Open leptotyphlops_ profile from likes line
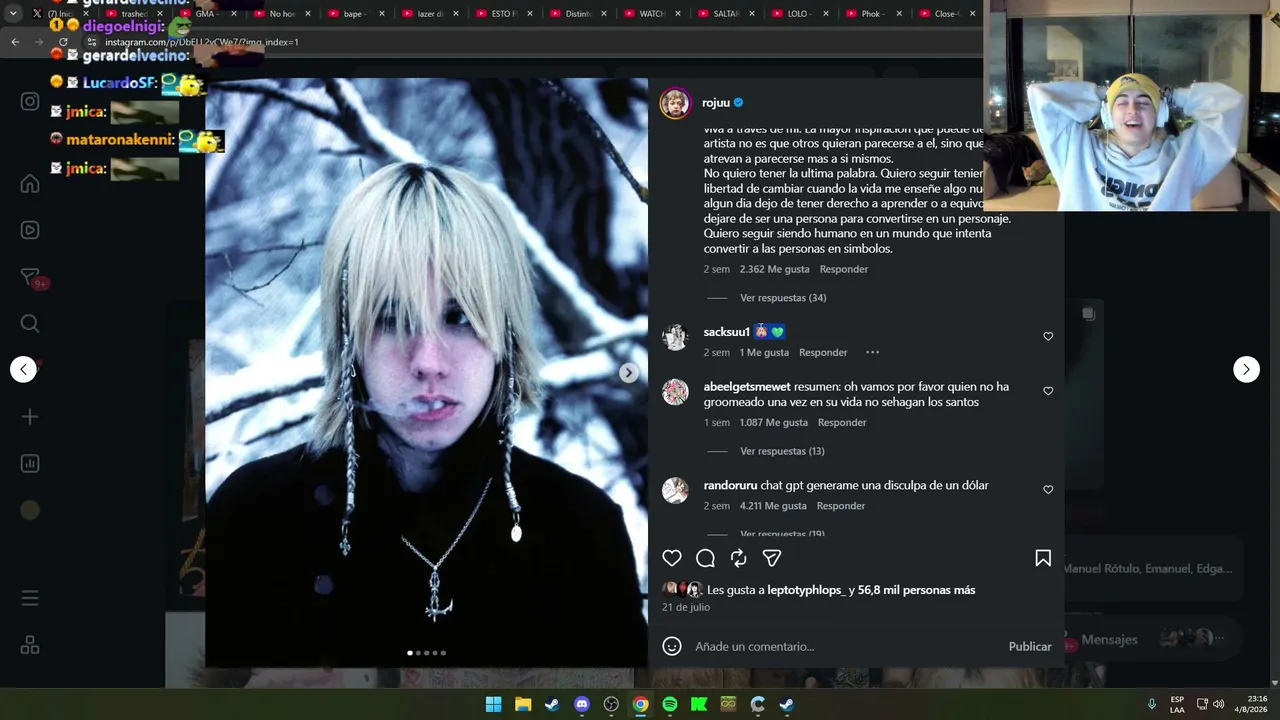Image resolution: width=1280 pixels, height=720 pixels. click(x=806, y=590)
